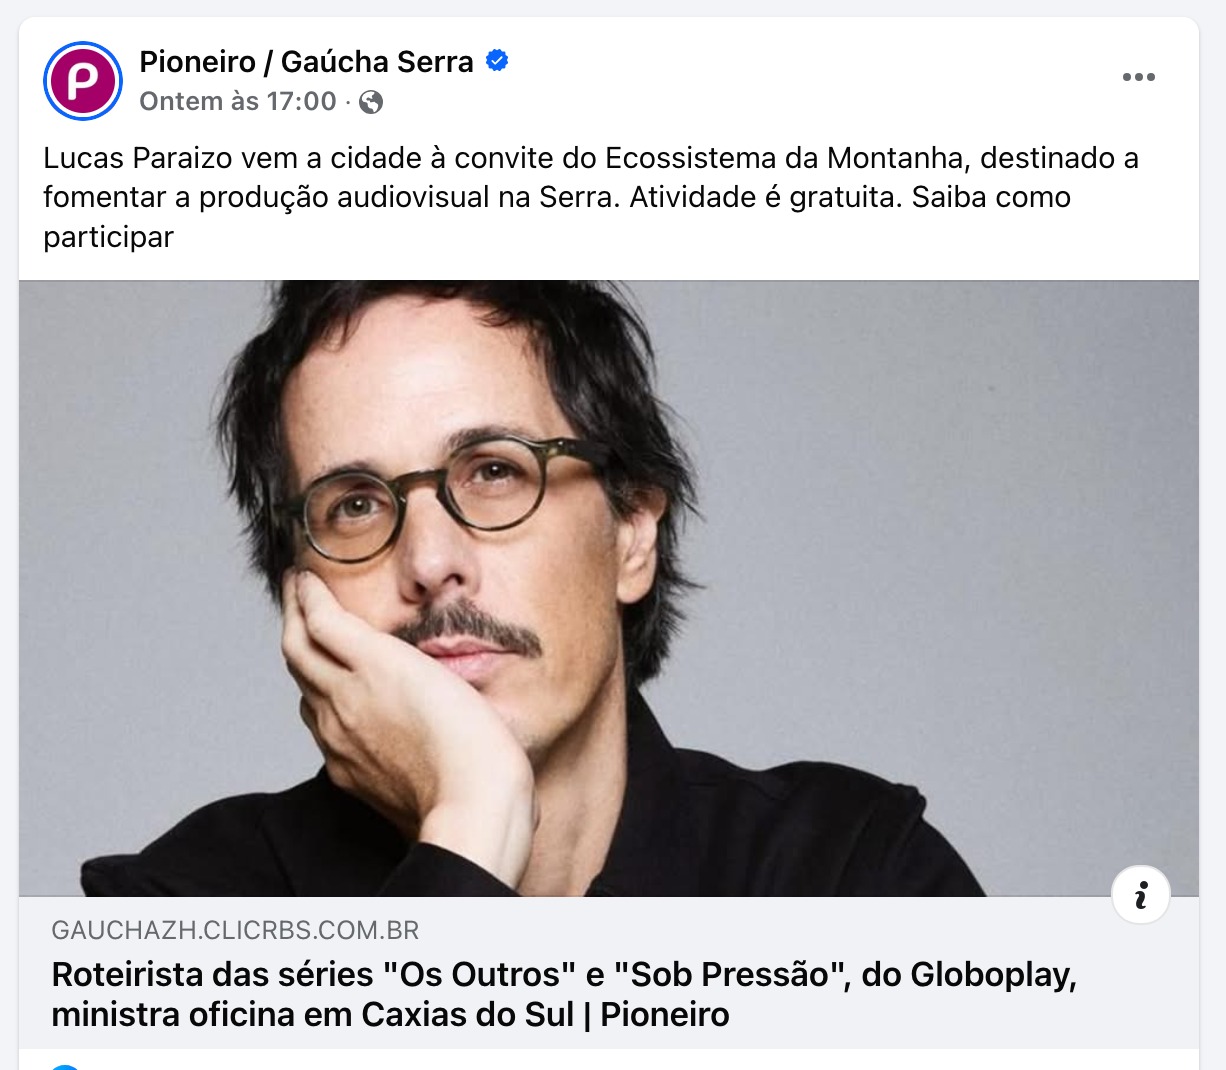Open the article headline about "Os Outros" roteirista
This screenshot has width=1226, height=1070.
564,994
